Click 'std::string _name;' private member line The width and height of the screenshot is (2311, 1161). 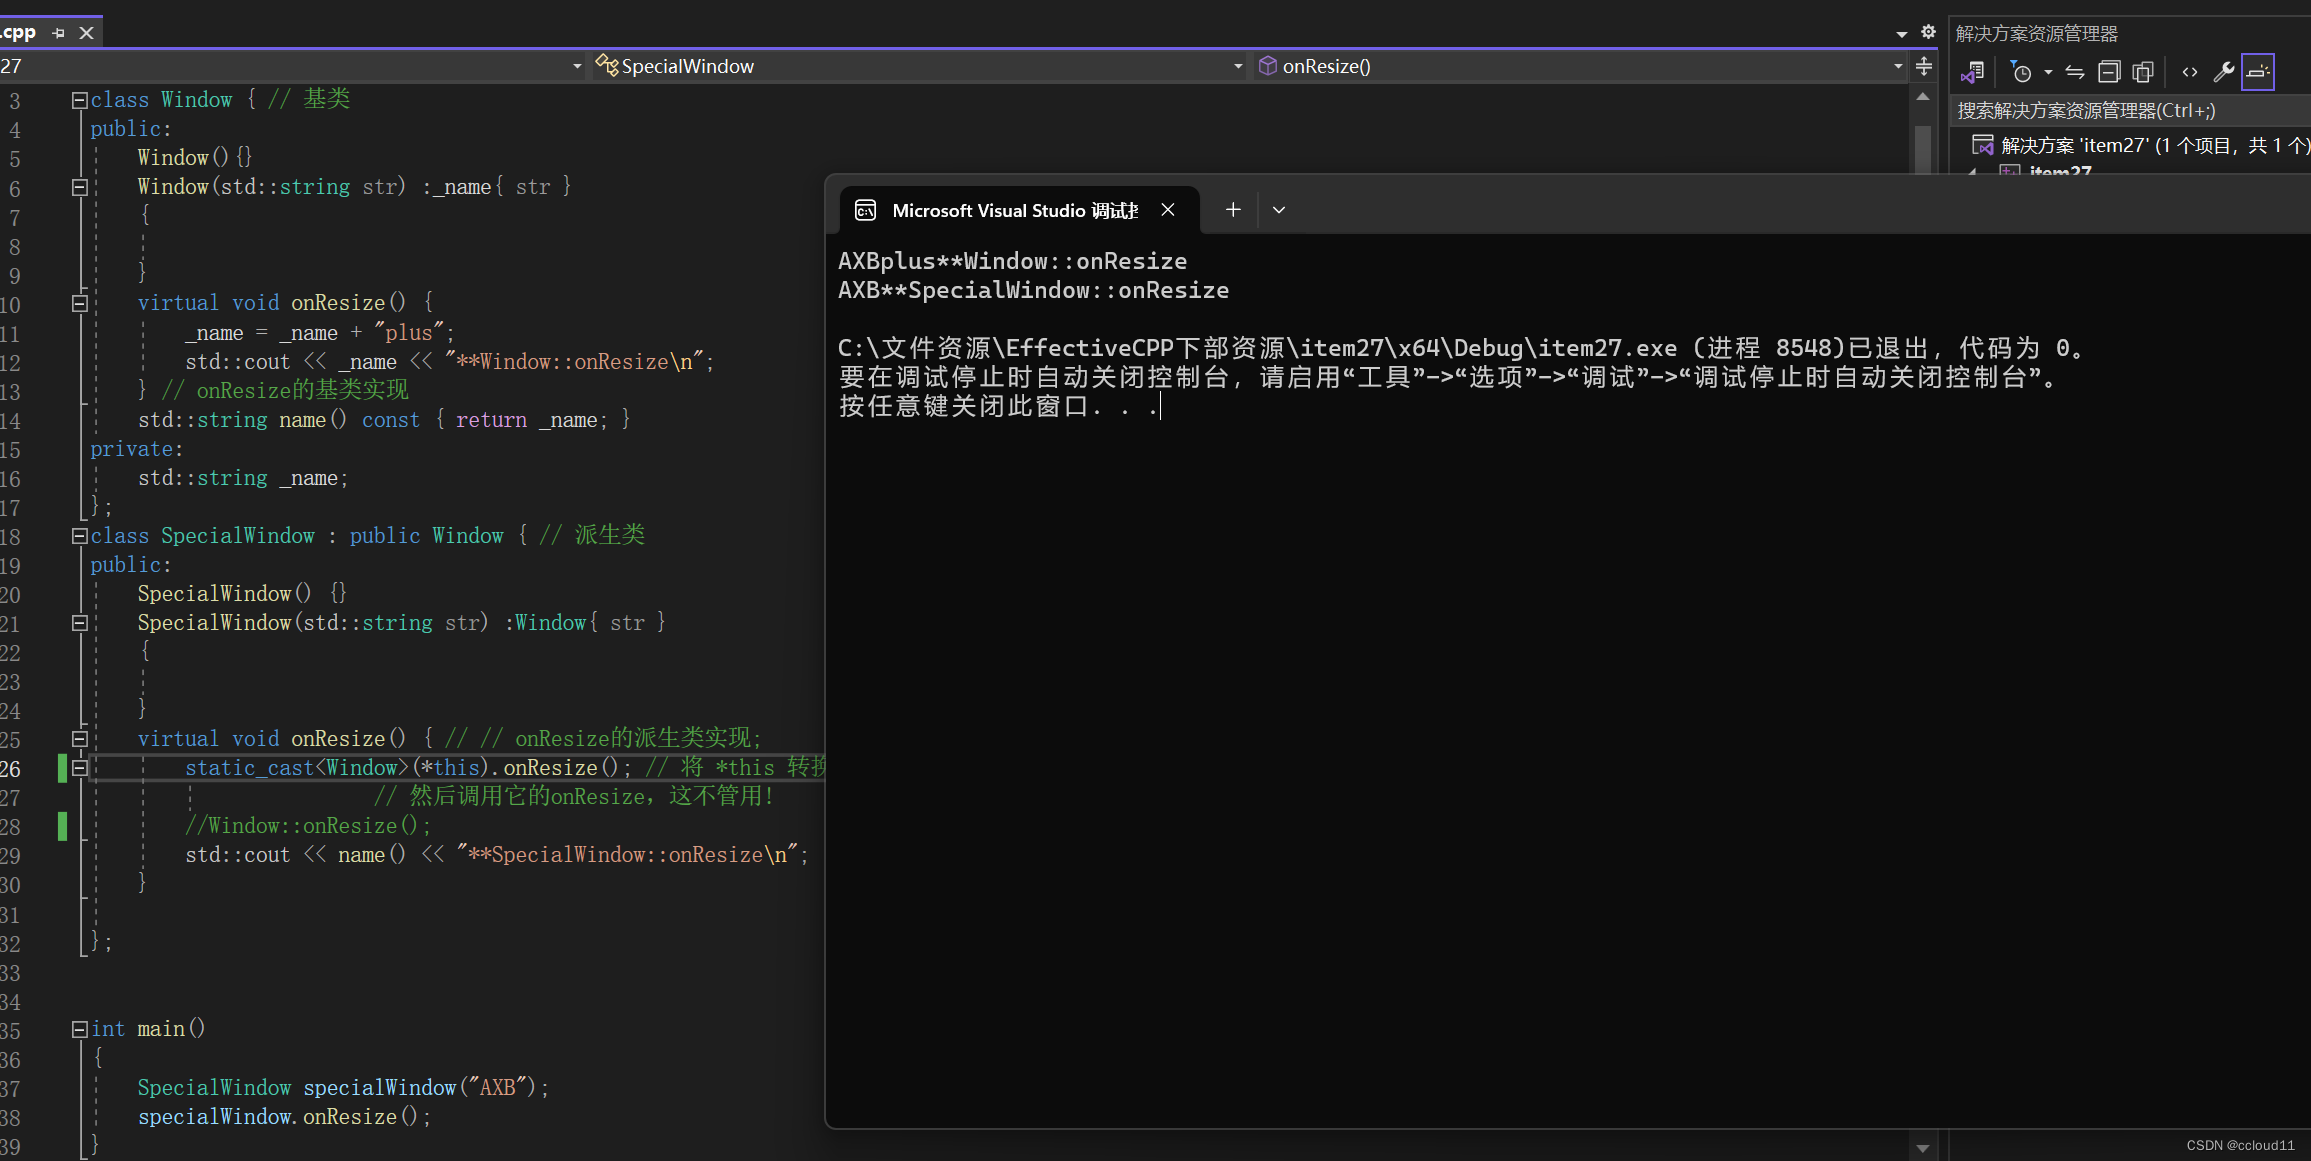tap(243, 479)
